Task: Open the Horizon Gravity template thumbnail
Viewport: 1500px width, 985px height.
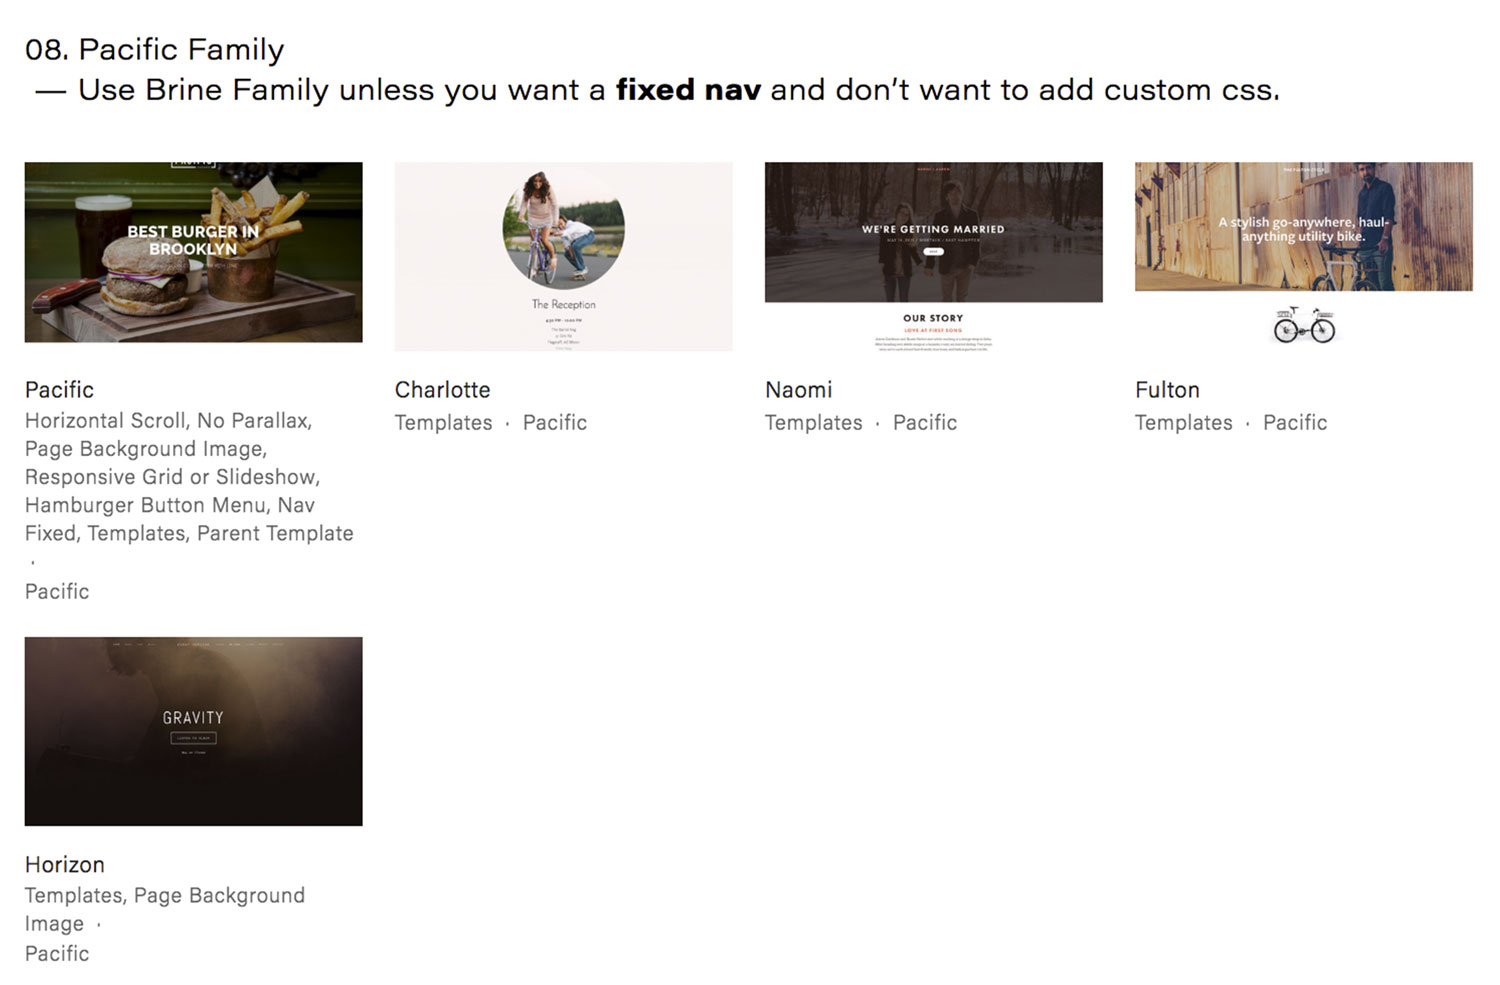Action: (193, 731)
